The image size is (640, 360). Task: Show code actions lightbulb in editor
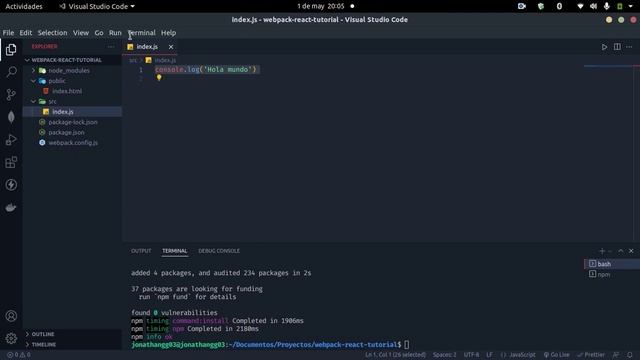(159, 78)
